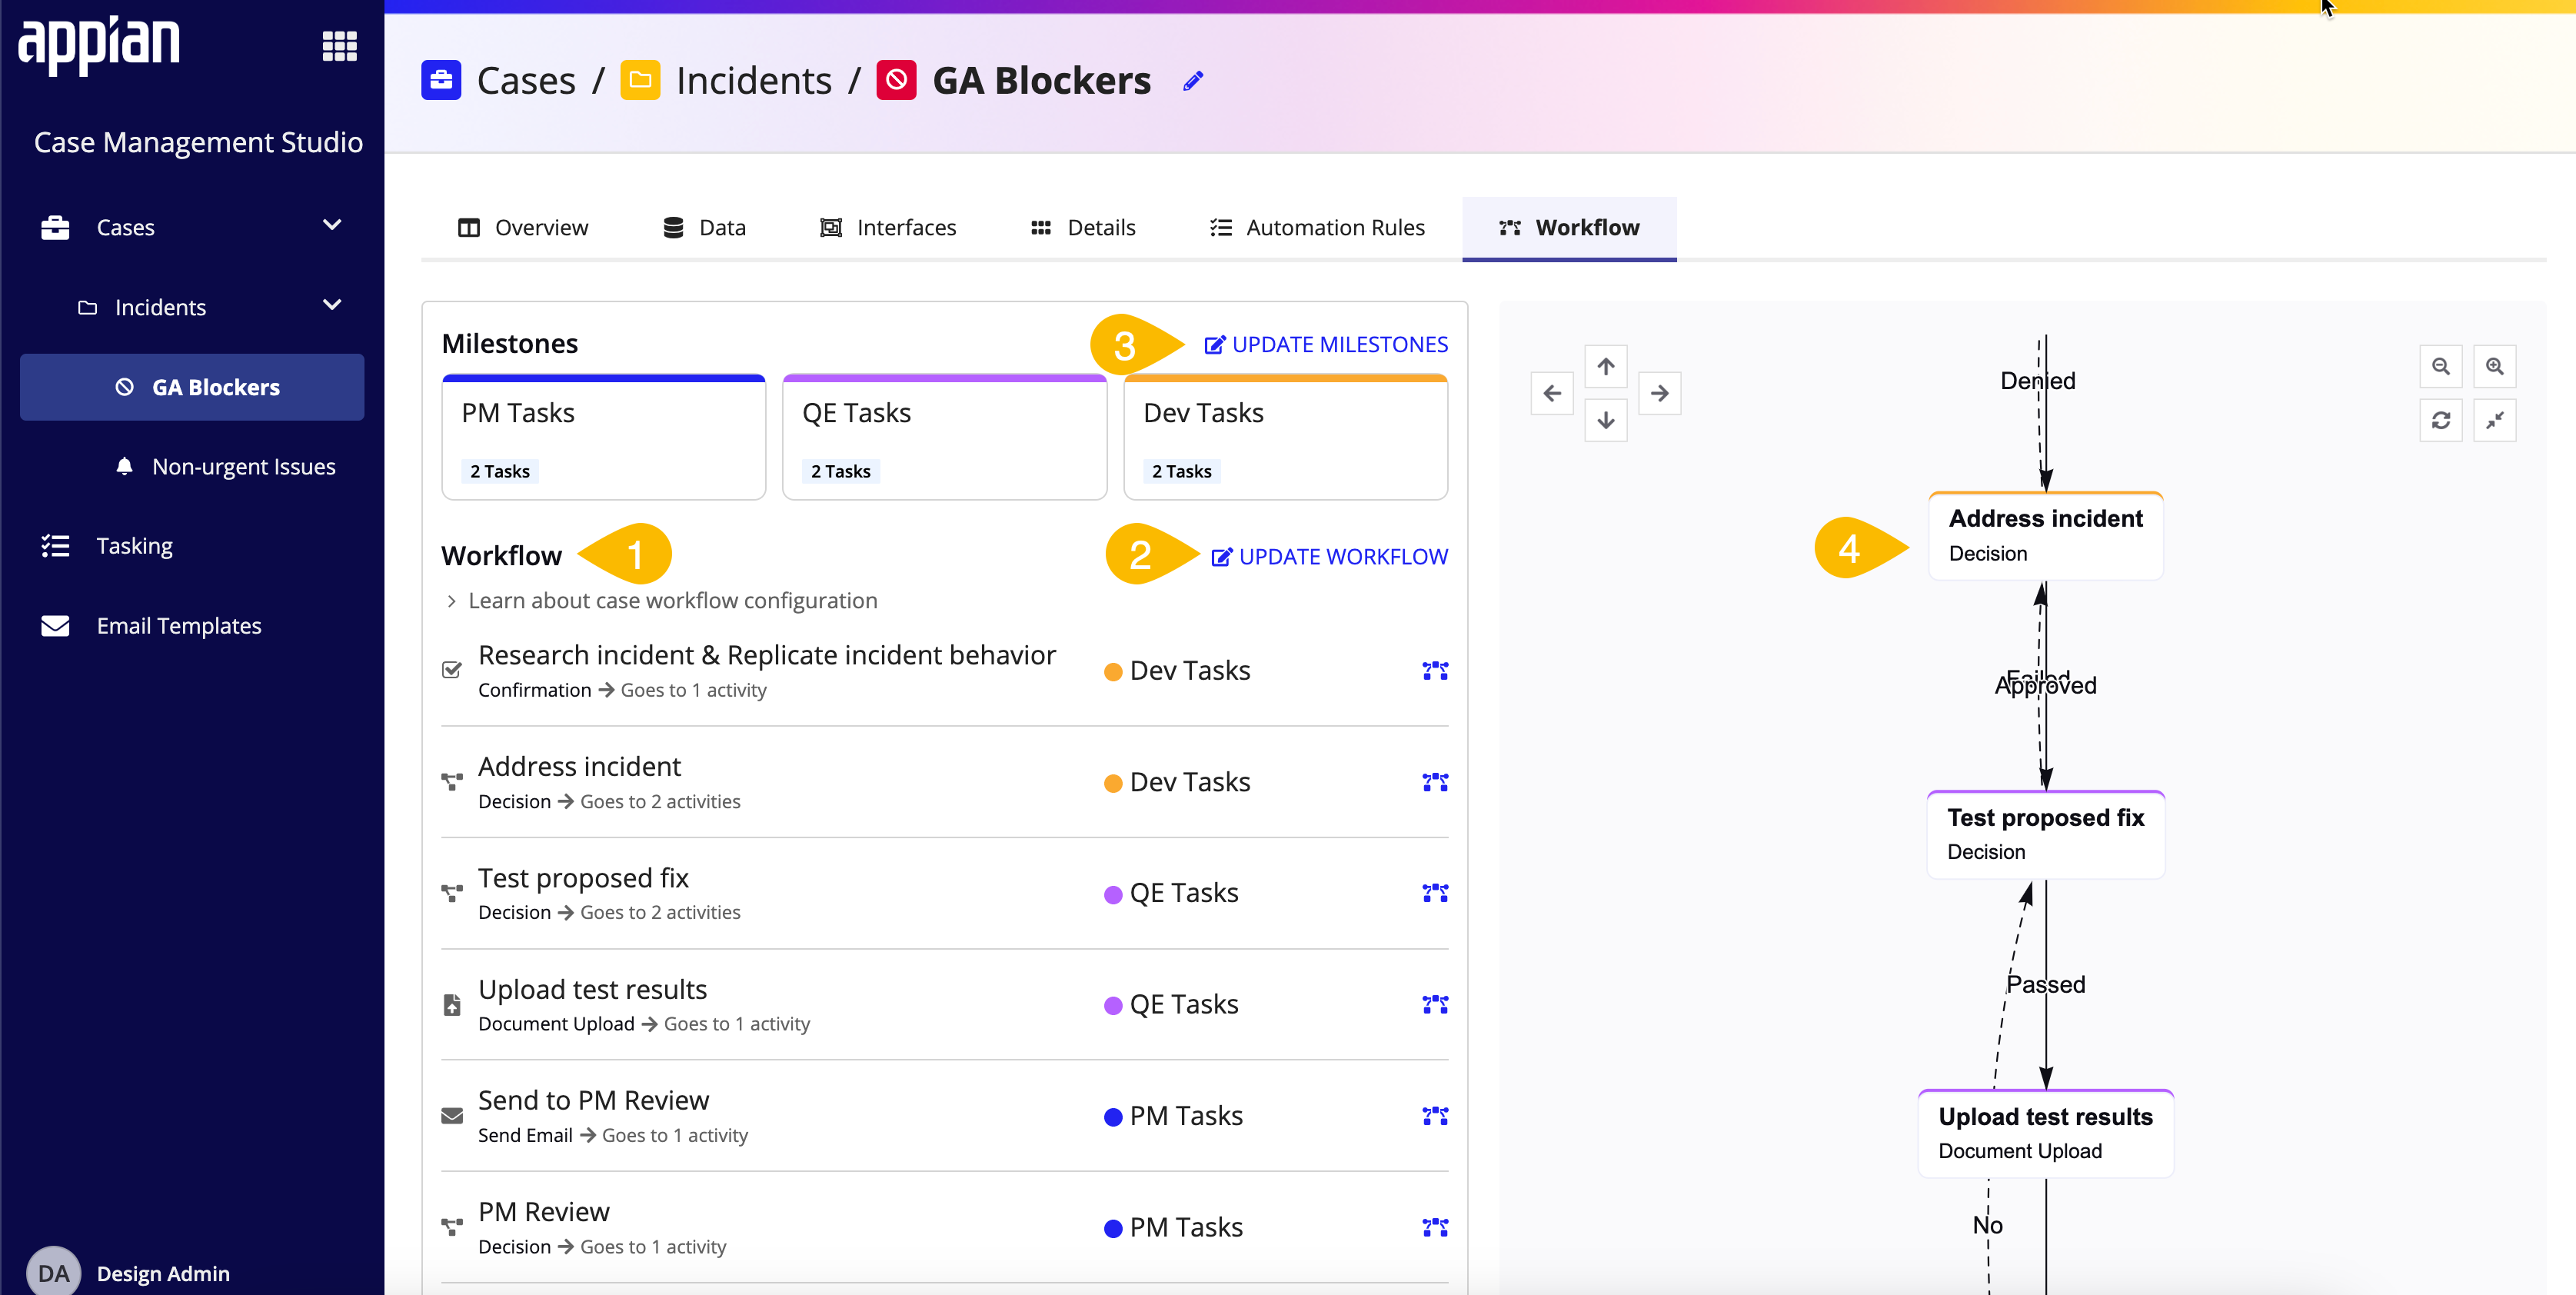
Task: Locate Upload test results via its diagram icon
Action: click(x=1435, y=1004)
